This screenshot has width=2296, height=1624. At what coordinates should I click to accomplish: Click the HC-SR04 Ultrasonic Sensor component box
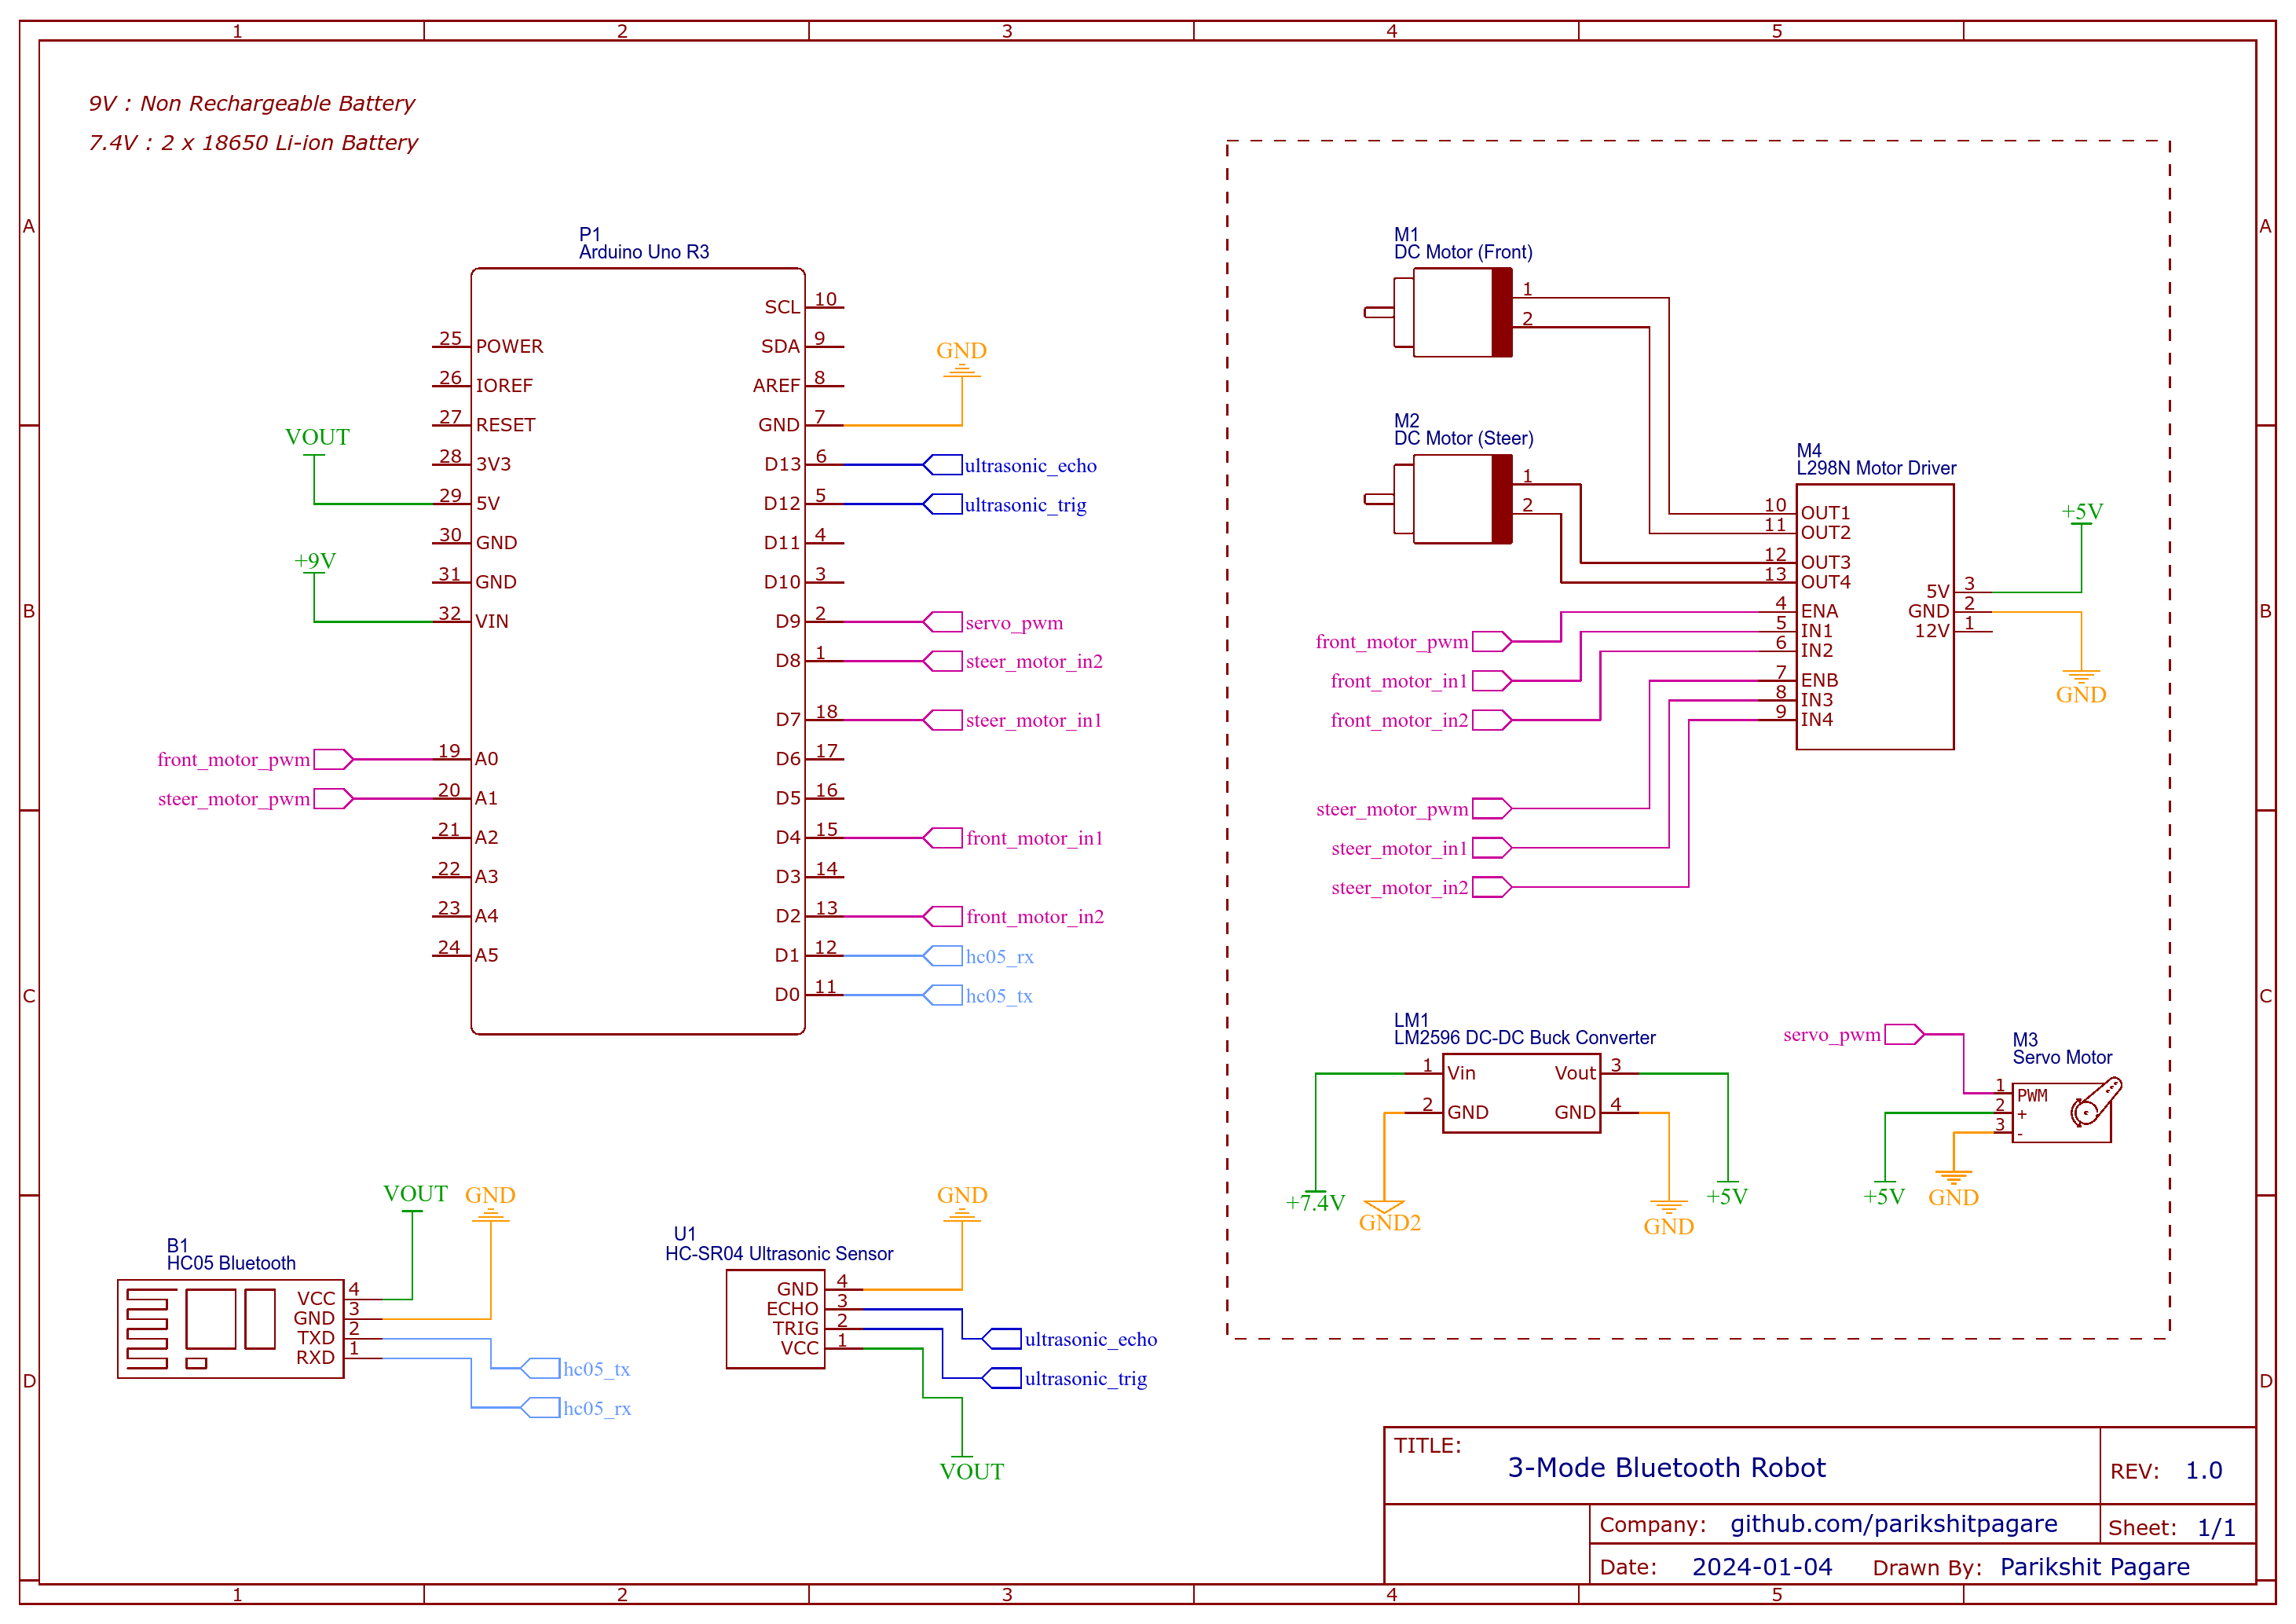775,1319
